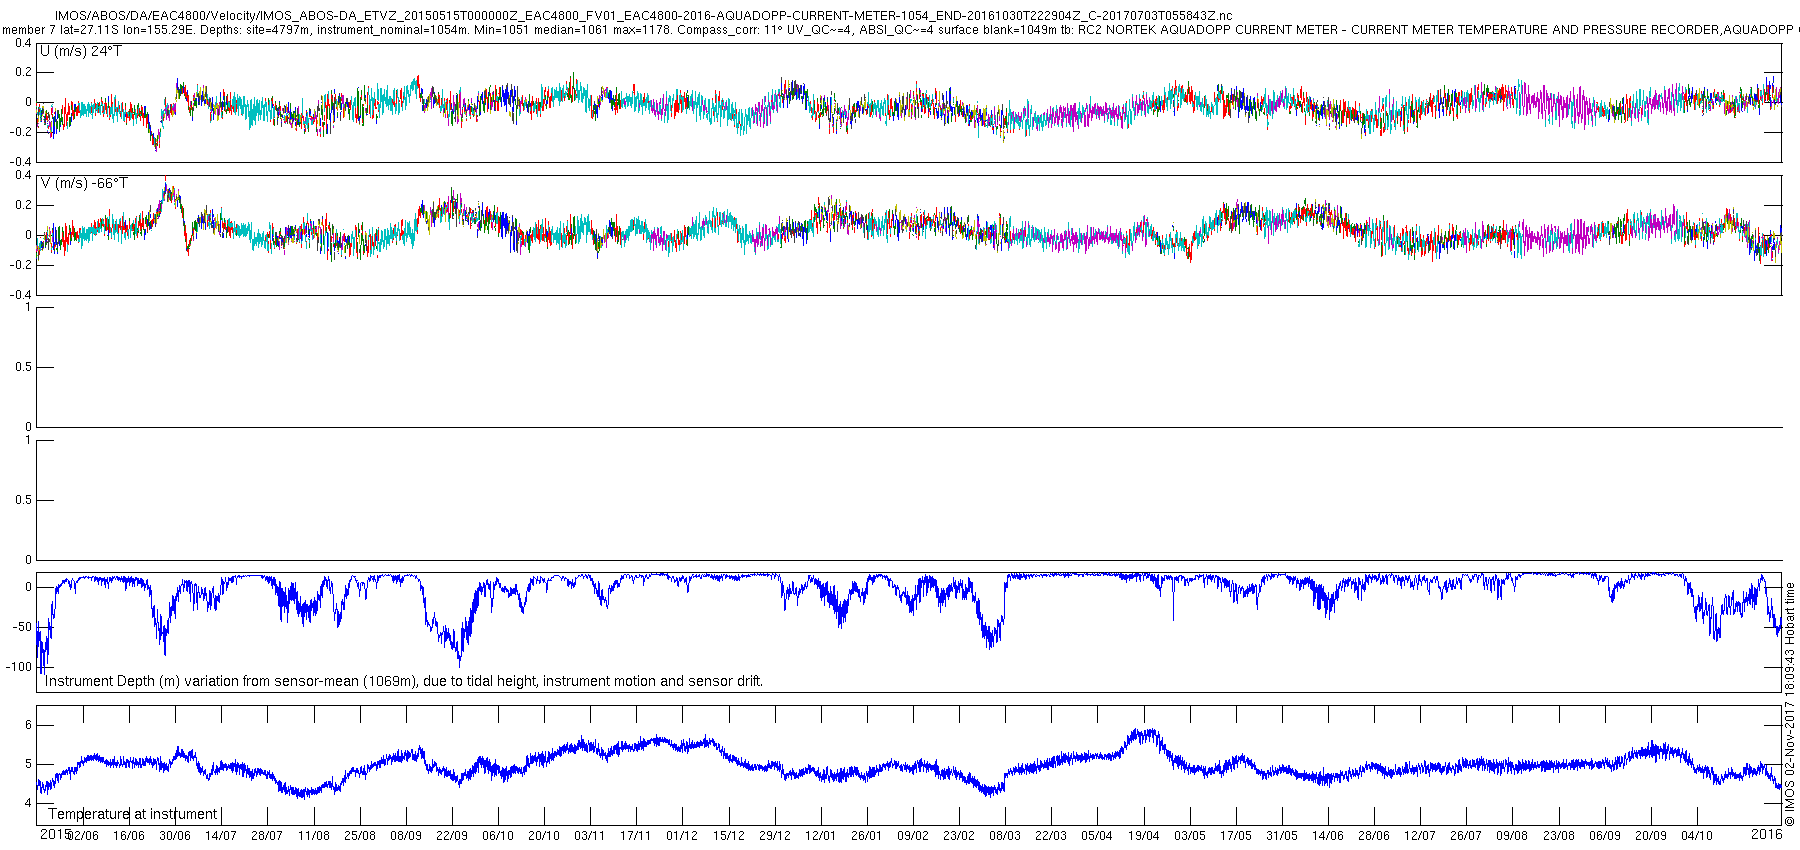Screen dimensions: 1800x850
Task: Click the 'Instrument Depth (m) variation' caption
Action: click(404, 681)
